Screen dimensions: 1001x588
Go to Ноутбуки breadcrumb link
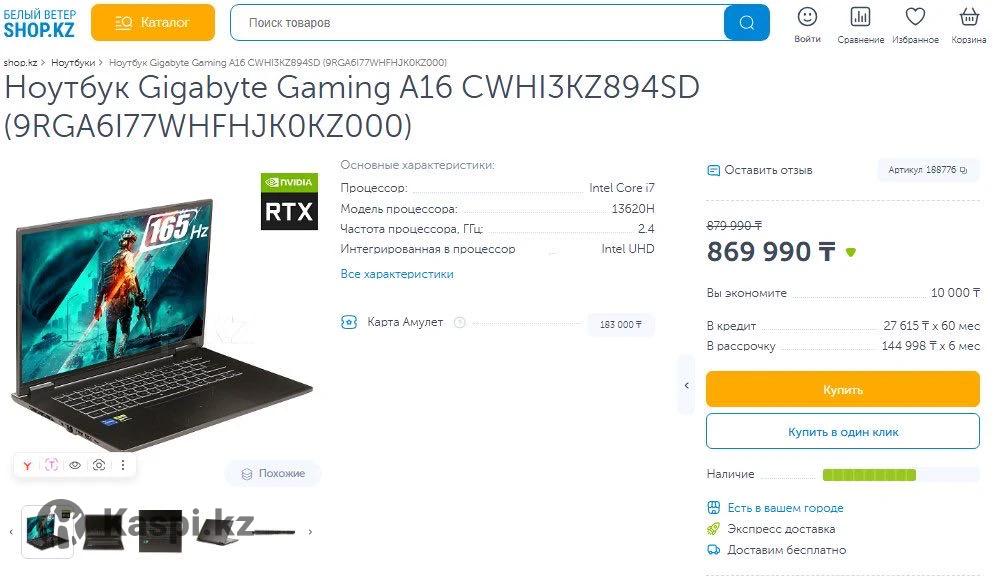[x=73, y=63]
